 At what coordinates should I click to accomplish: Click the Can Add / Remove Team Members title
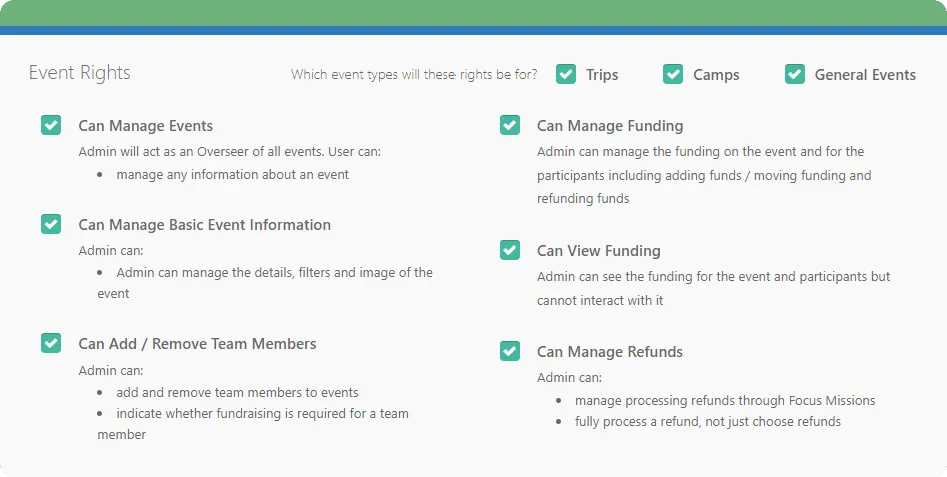[x=197, y=344]
